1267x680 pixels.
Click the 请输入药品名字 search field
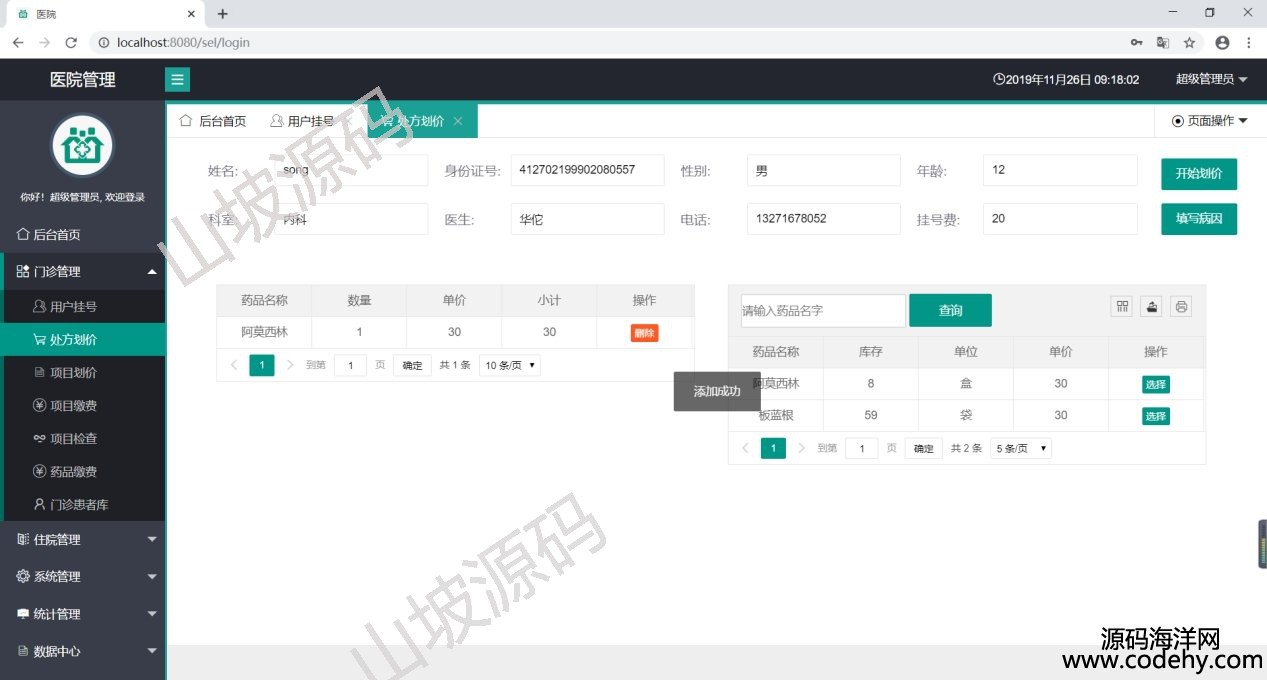click(x=823, y=310)
